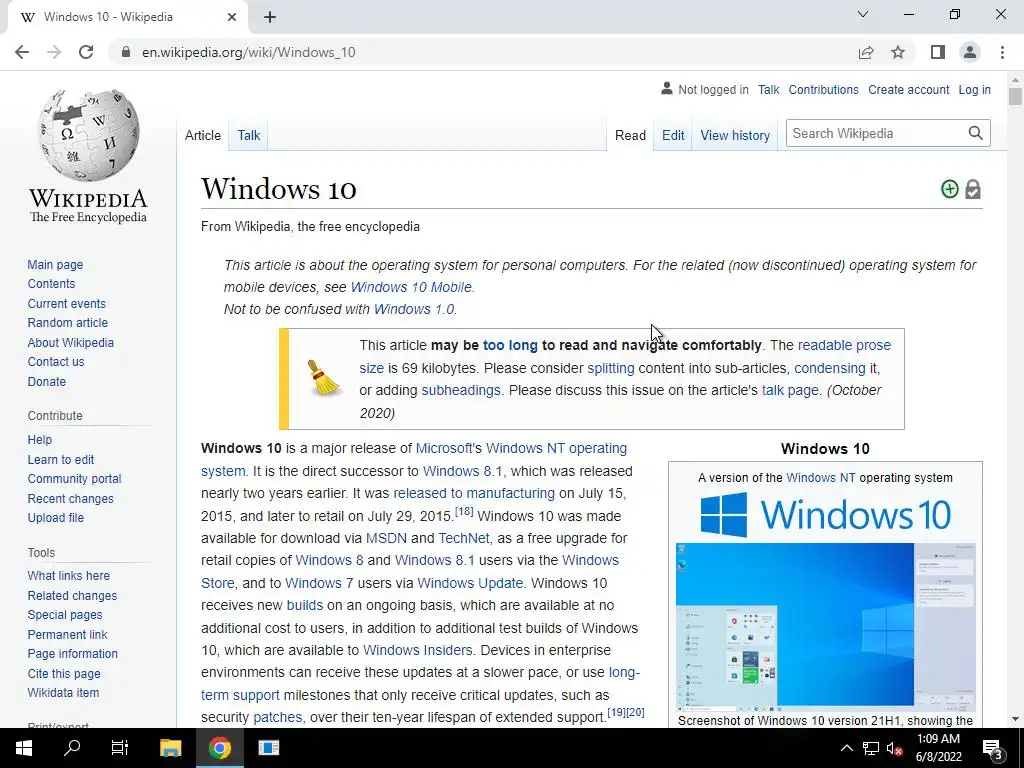Open the Windows Start button
The height and width of the screenshot is (768, 1024).
(x=24, y=748)
